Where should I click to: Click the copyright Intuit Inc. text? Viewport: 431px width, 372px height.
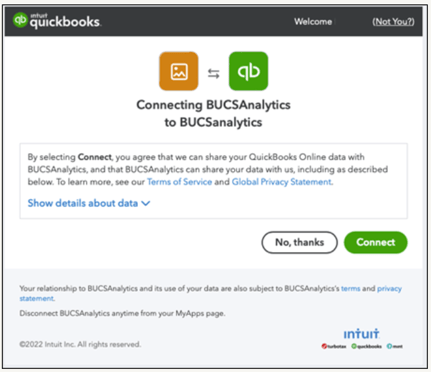80,344
